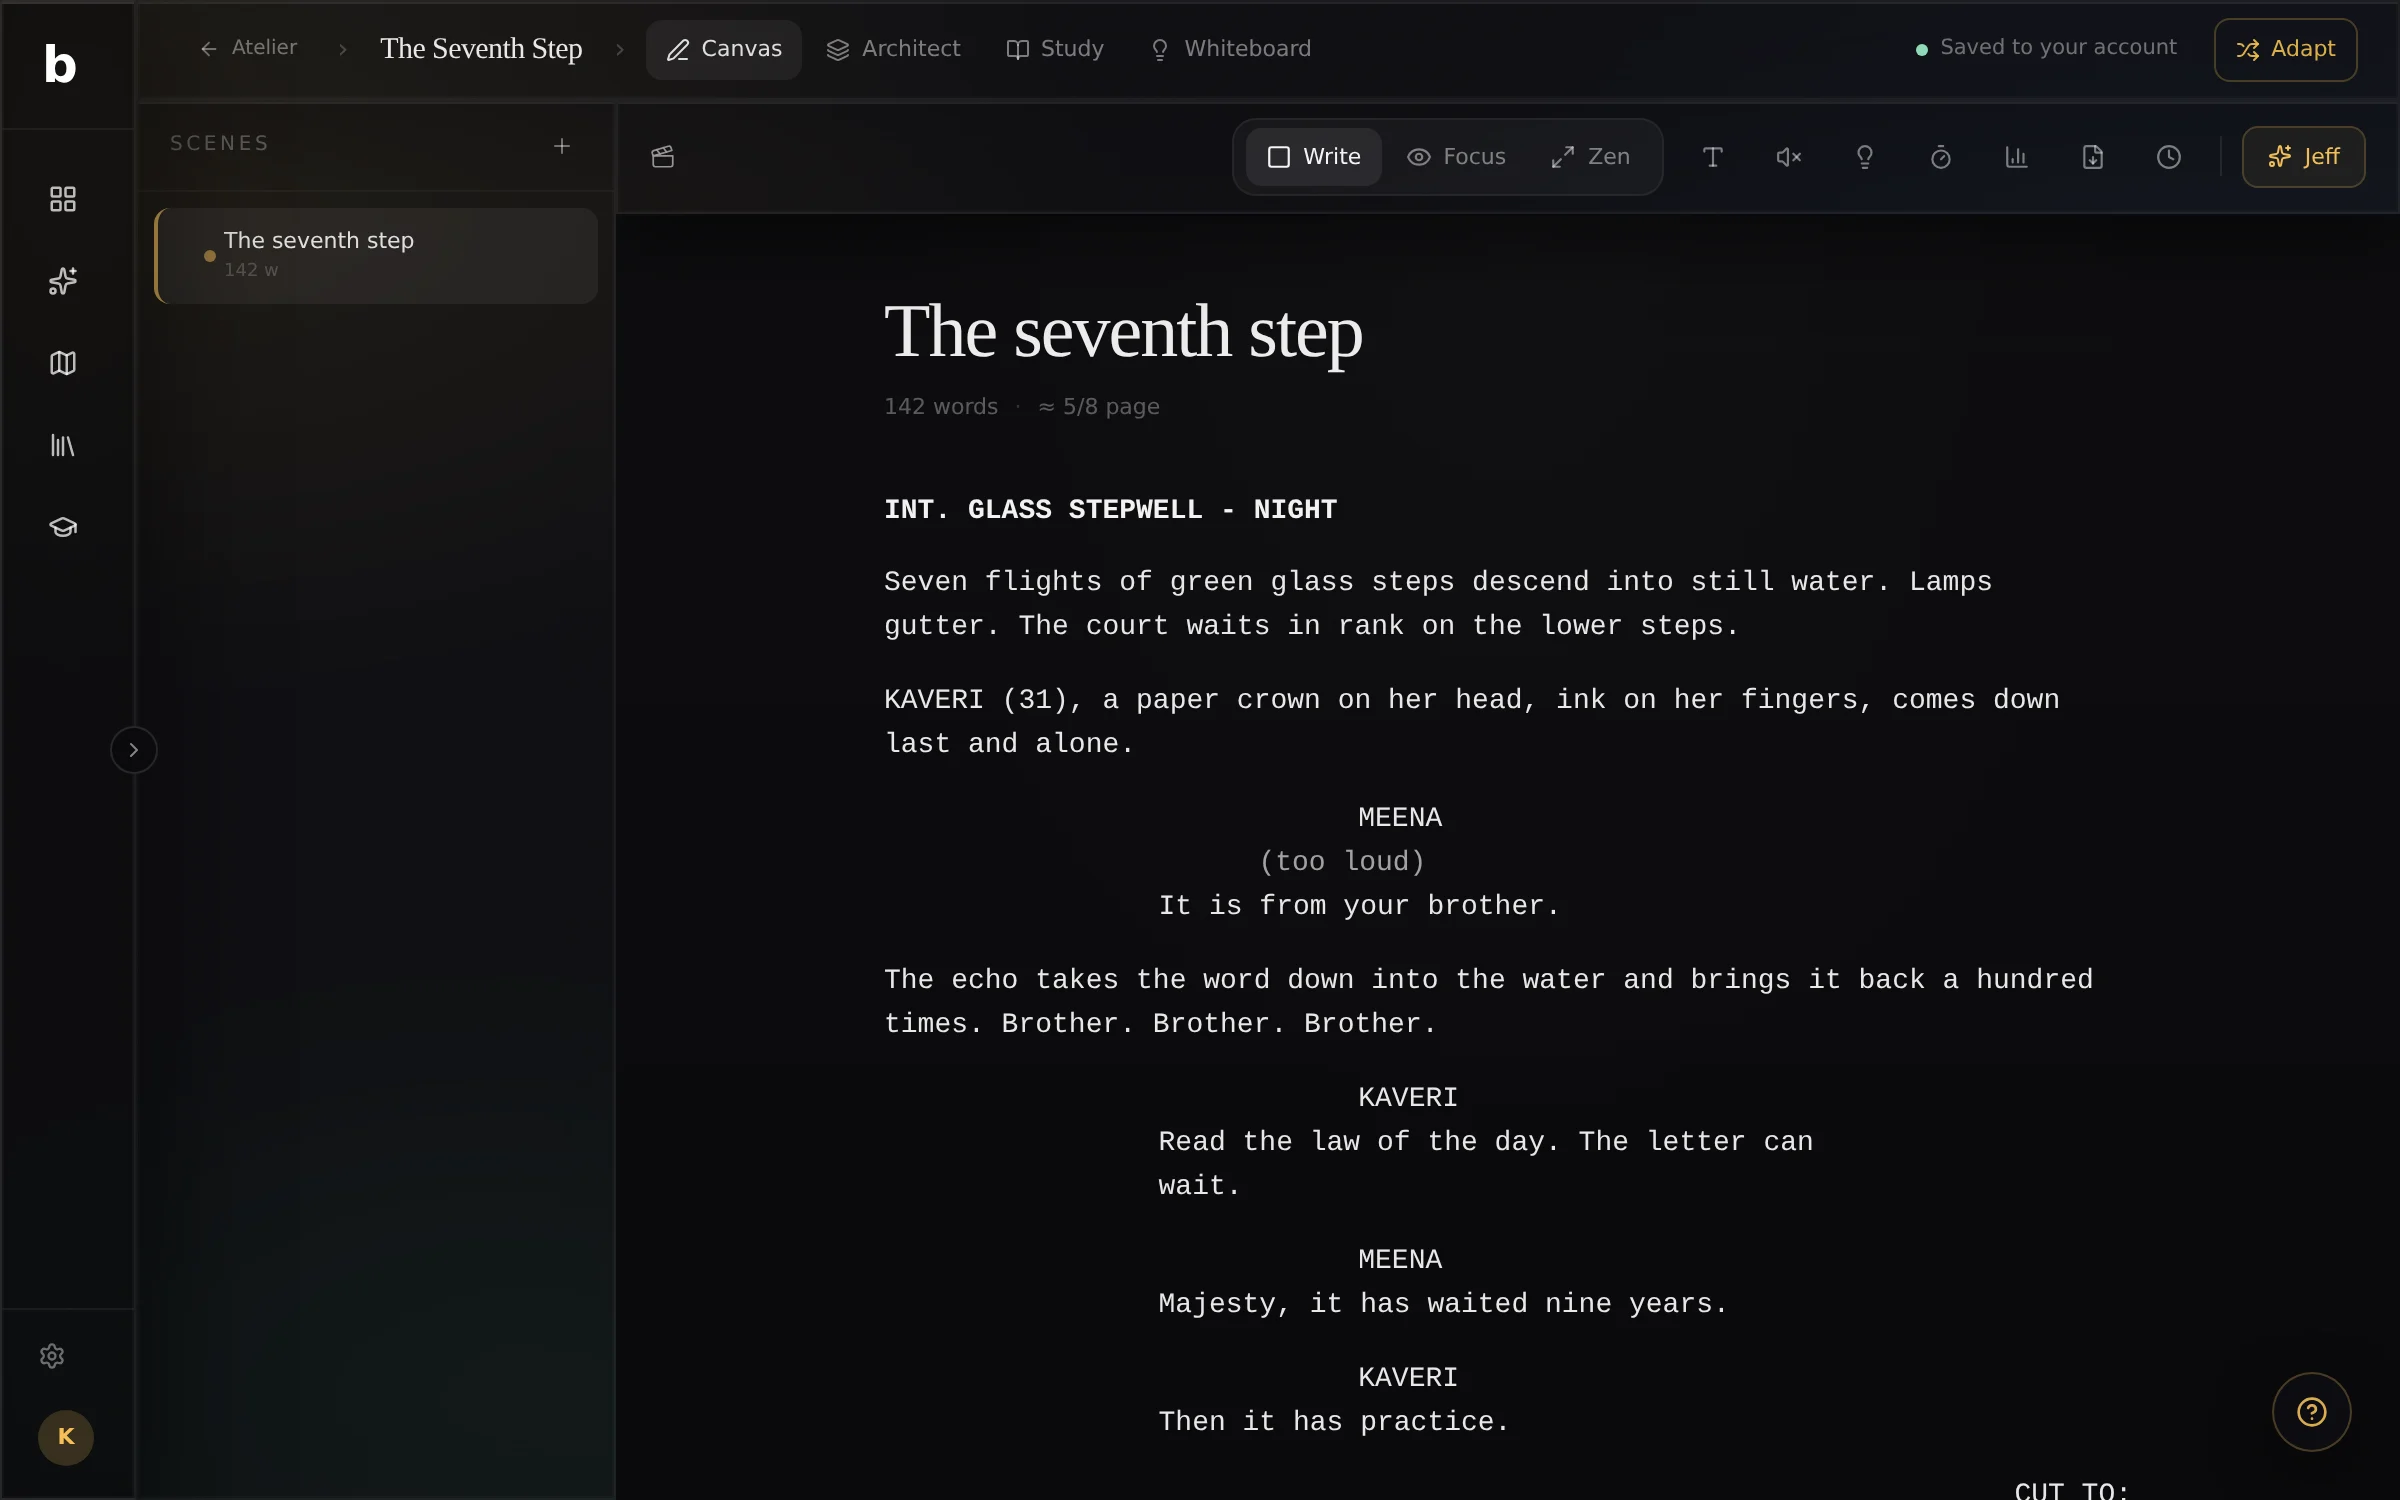The width and height of the screenshot is (2400, 1500).
Task: Expand the collapsed sidebar chevron
Action: tap(133, 750)
